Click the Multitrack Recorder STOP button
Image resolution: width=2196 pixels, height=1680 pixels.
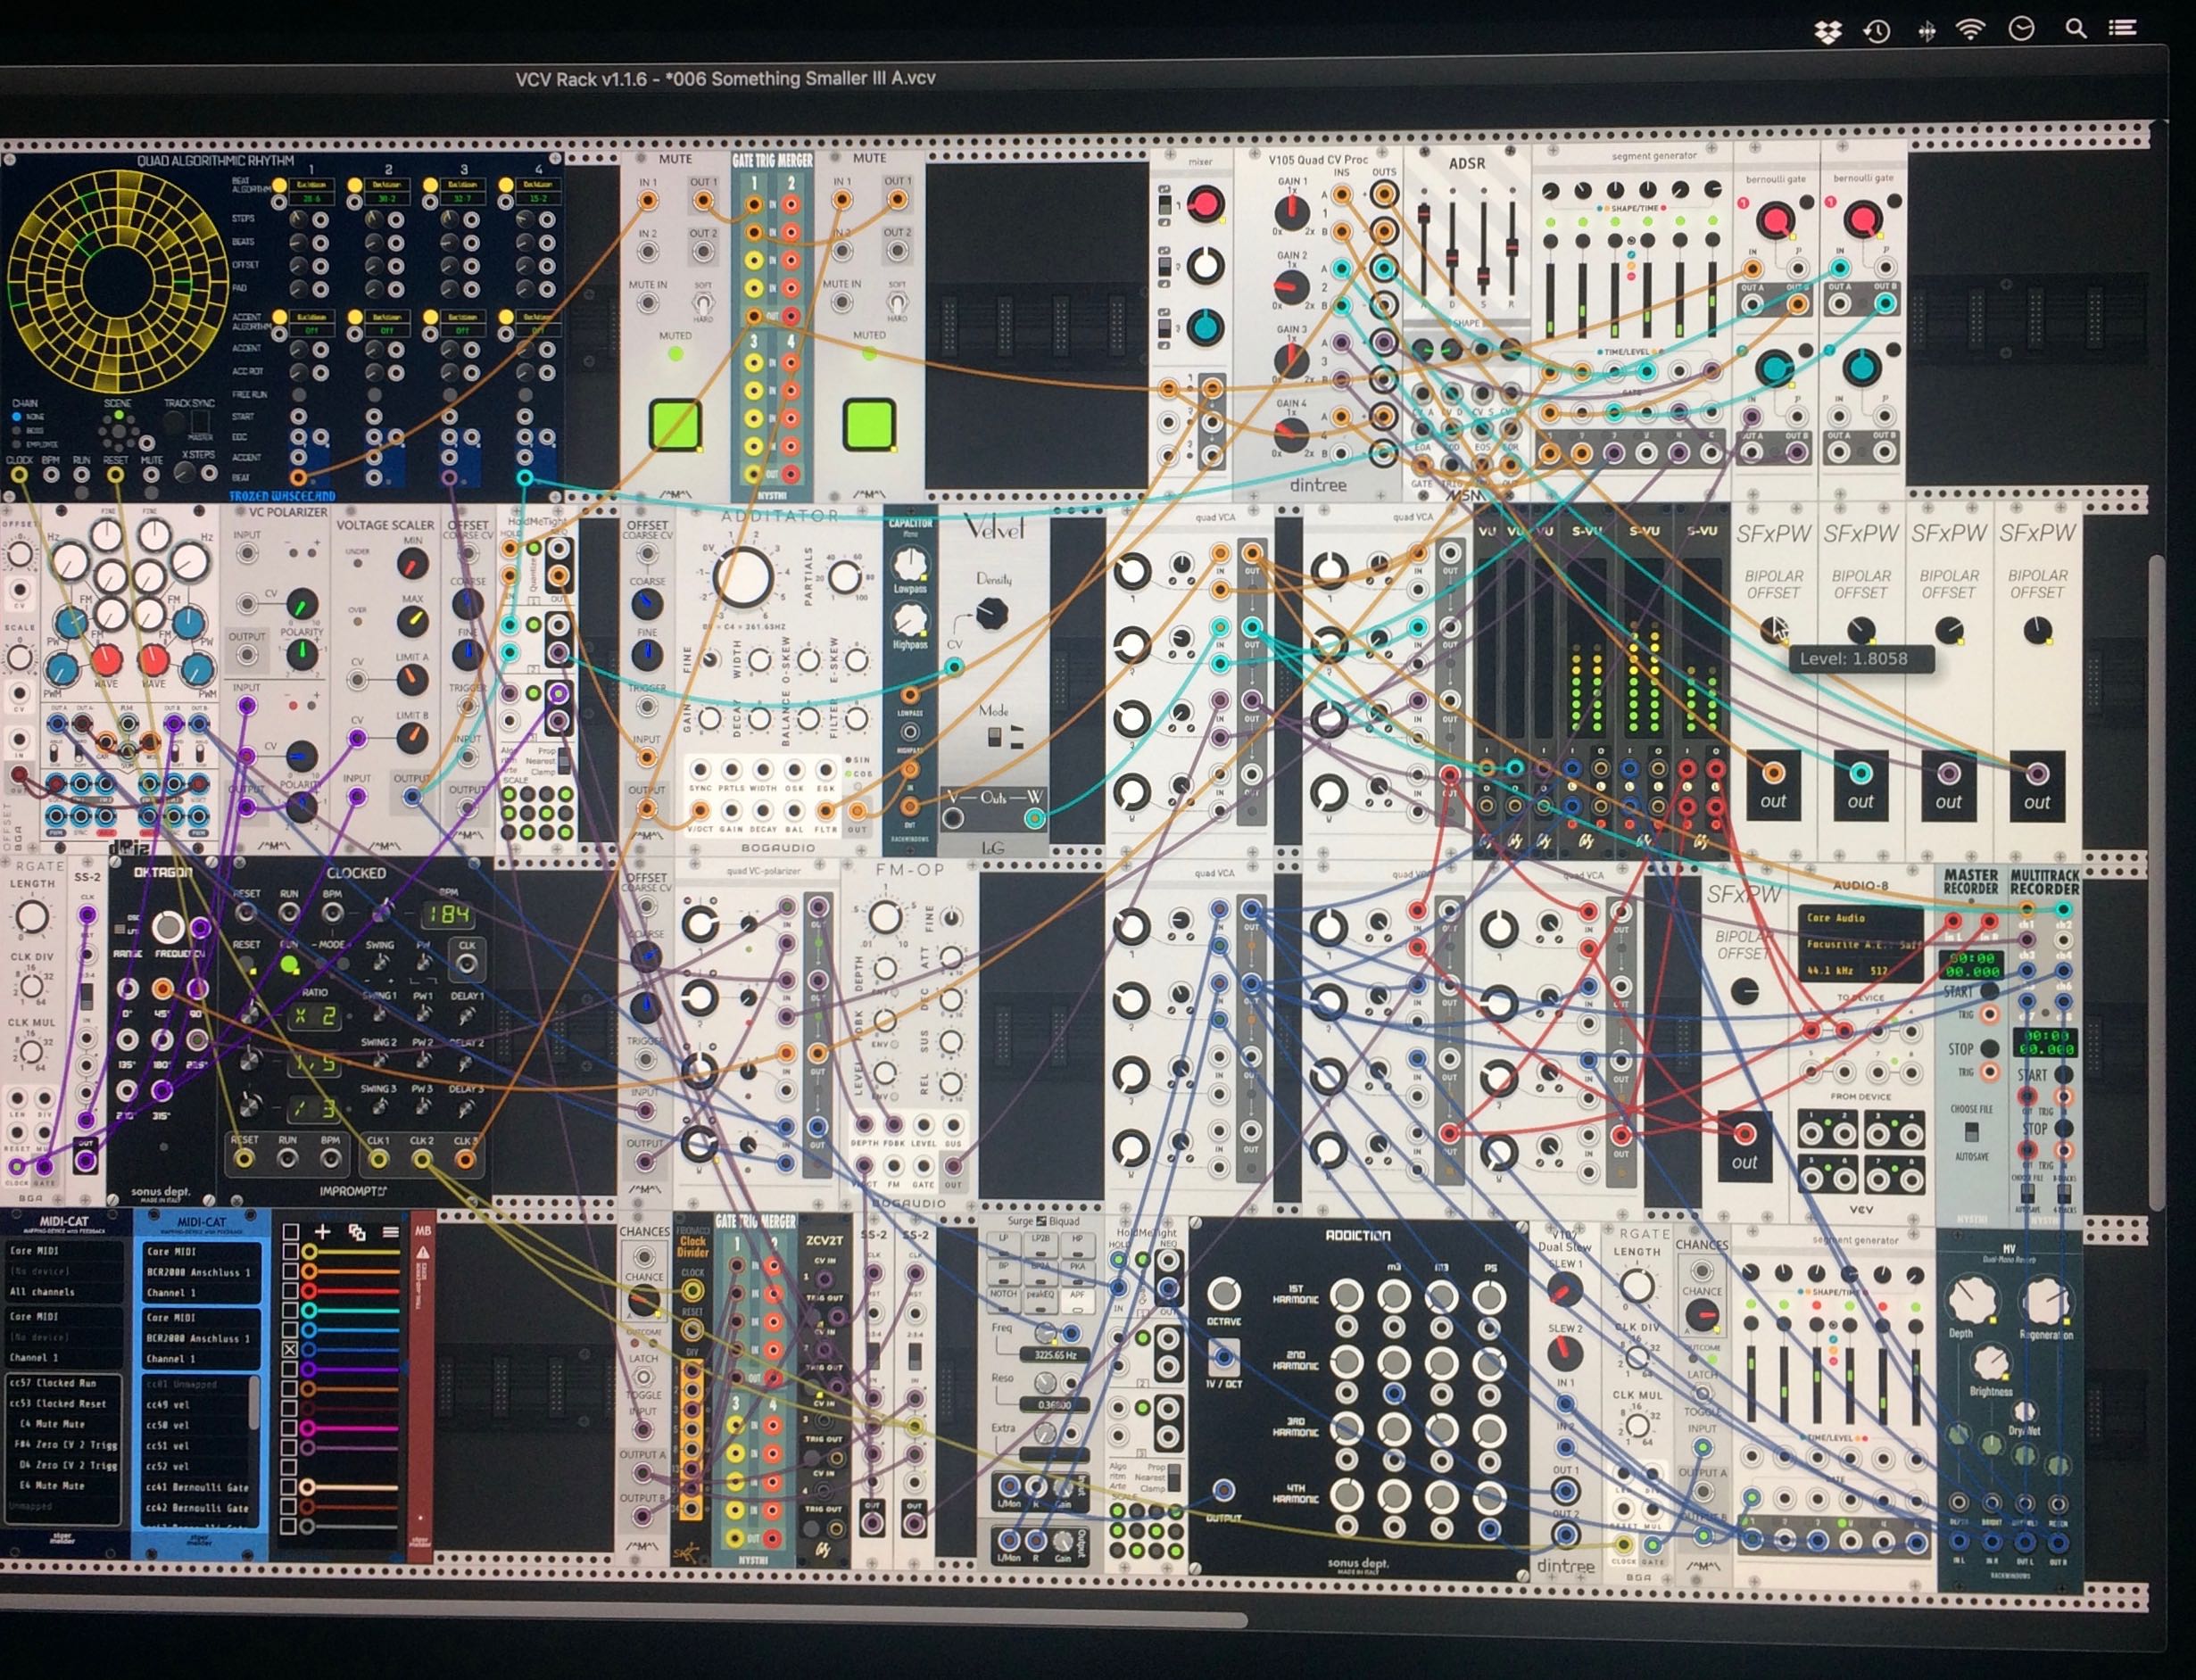2062,1128
